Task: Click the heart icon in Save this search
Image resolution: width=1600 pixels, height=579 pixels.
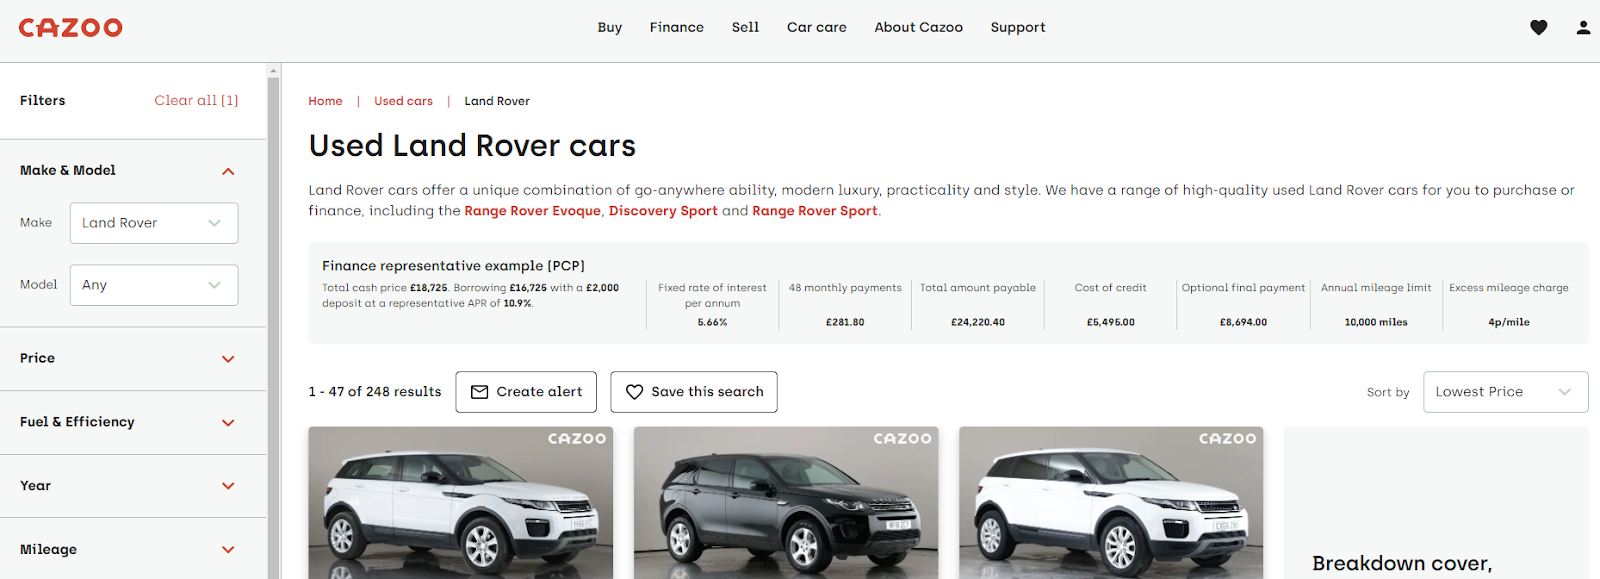Action: coord(634,392)
